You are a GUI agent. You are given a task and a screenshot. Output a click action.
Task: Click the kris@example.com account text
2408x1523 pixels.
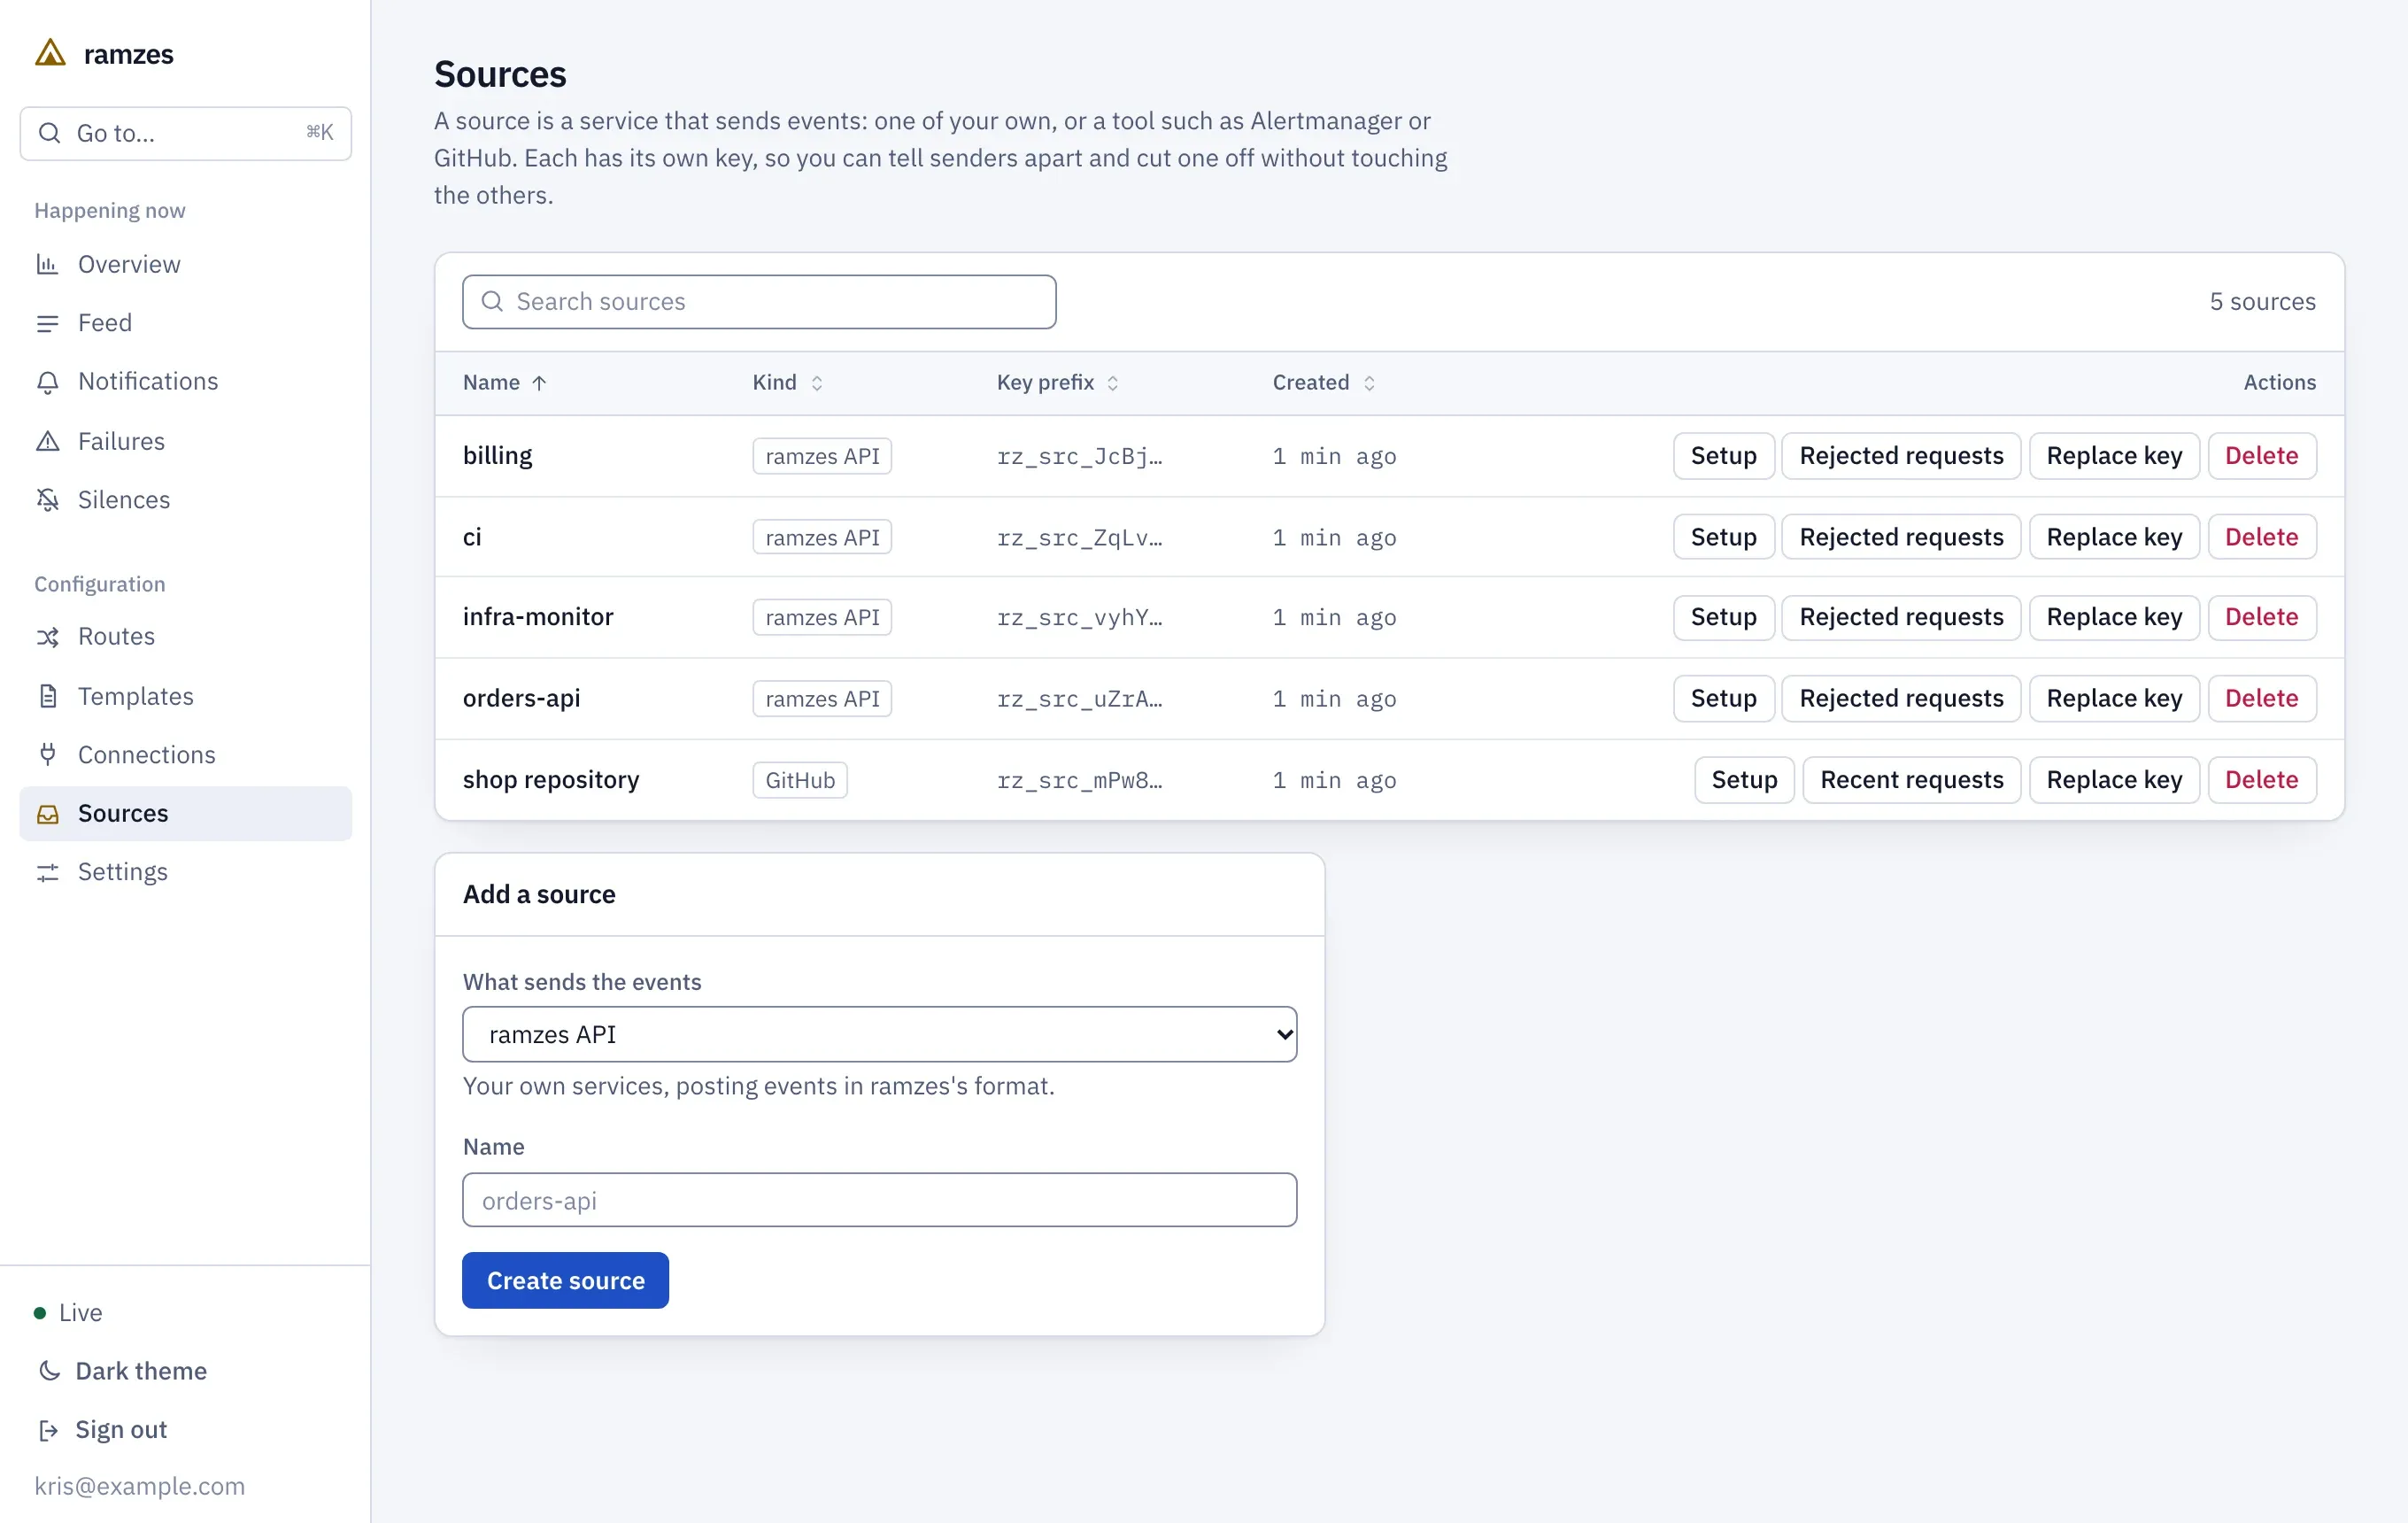139,1486
